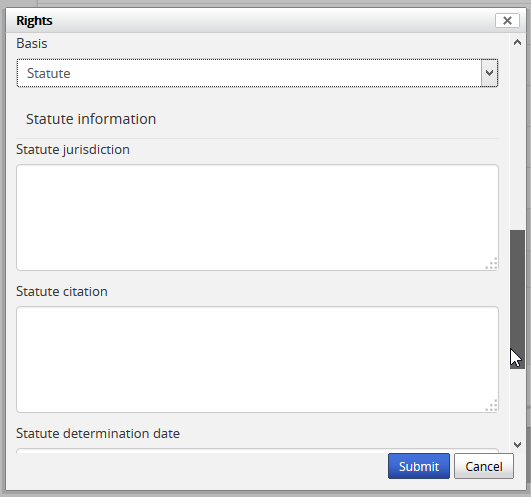
Task: Submit the rights form
Action: (x=419, y=466)
